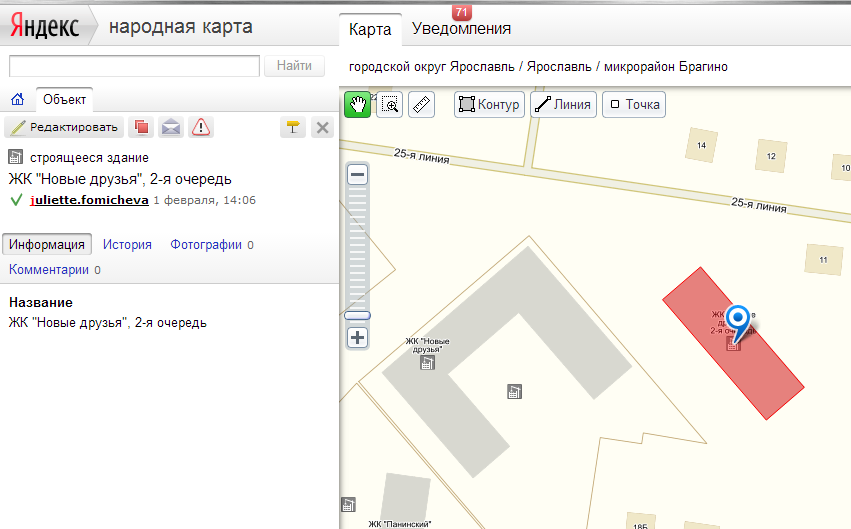This screenshot has width=851, height=529.
Task: Click the green checkmark approval icon
Action: coord(16,200)
